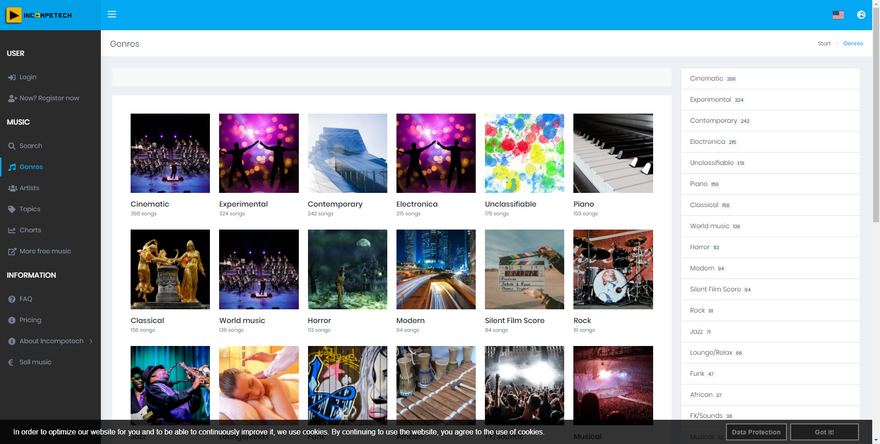Open the Charts graph icon
This screenshot has width=880, height=444.
tap(12, 230)
